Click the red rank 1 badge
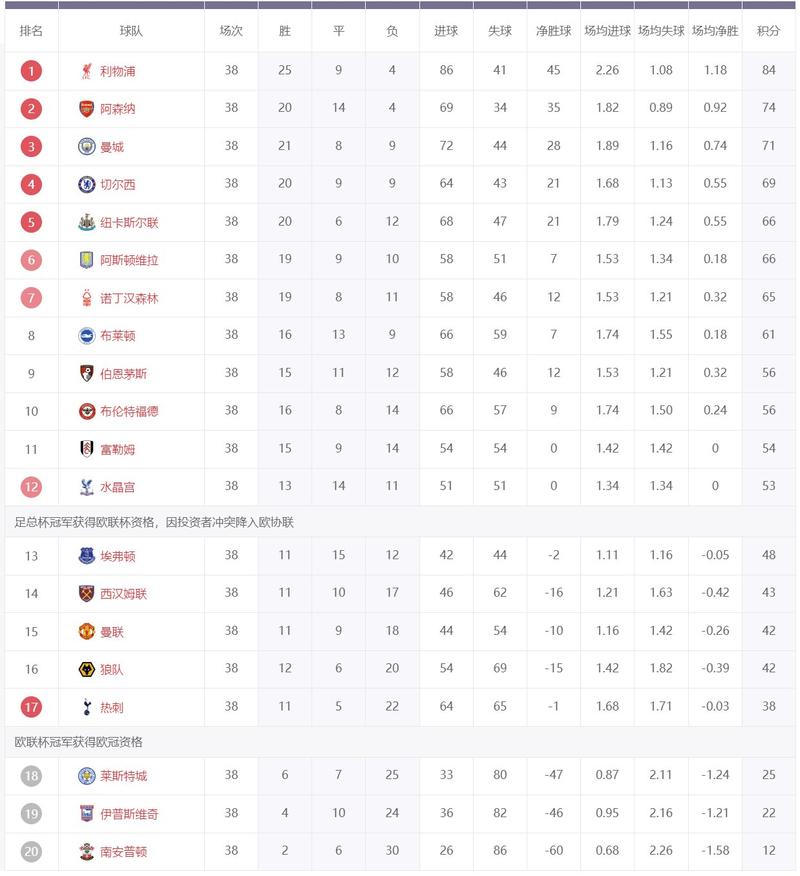This screenshot has width=800, height=876. tap(31, 71)
